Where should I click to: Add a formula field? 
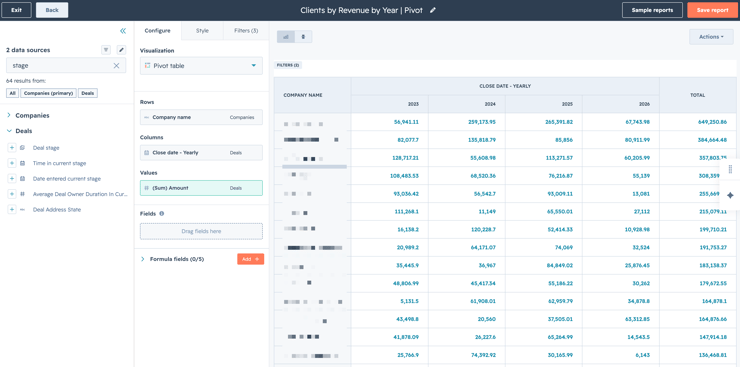click(x=251, y=259)
